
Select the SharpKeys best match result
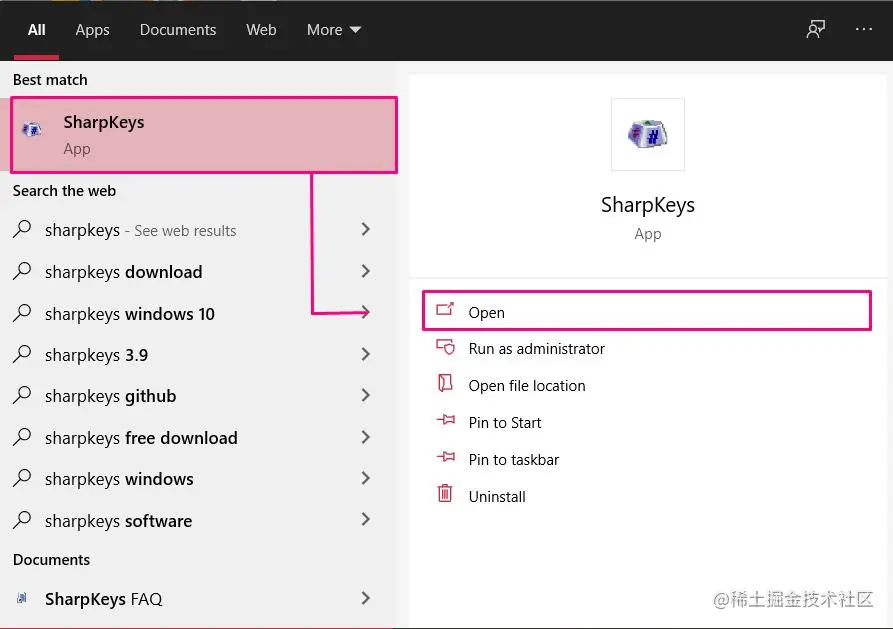click(204, 135)
